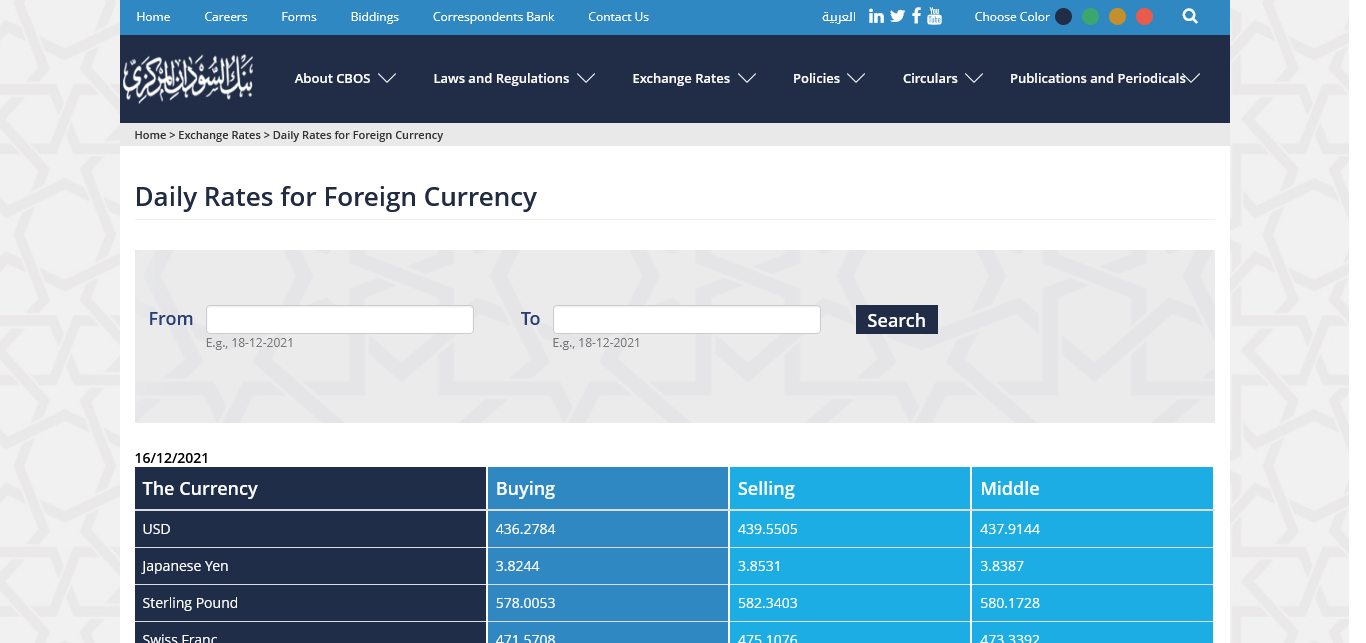Select the orange color theme
The width and height of the screenshot is (1366, 643).
[1118, 17]
